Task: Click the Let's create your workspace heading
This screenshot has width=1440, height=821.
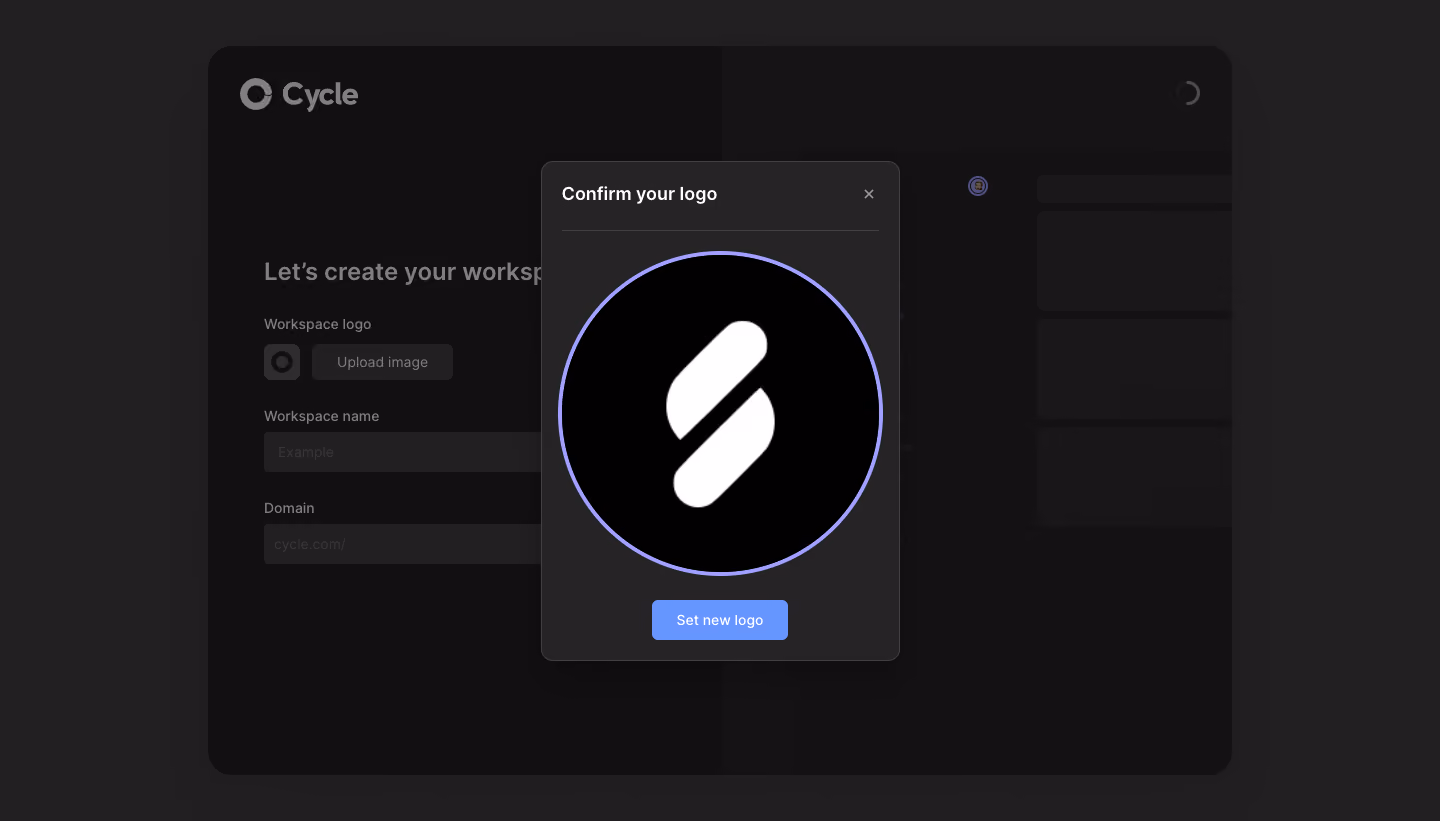Action: click(403, 272)
